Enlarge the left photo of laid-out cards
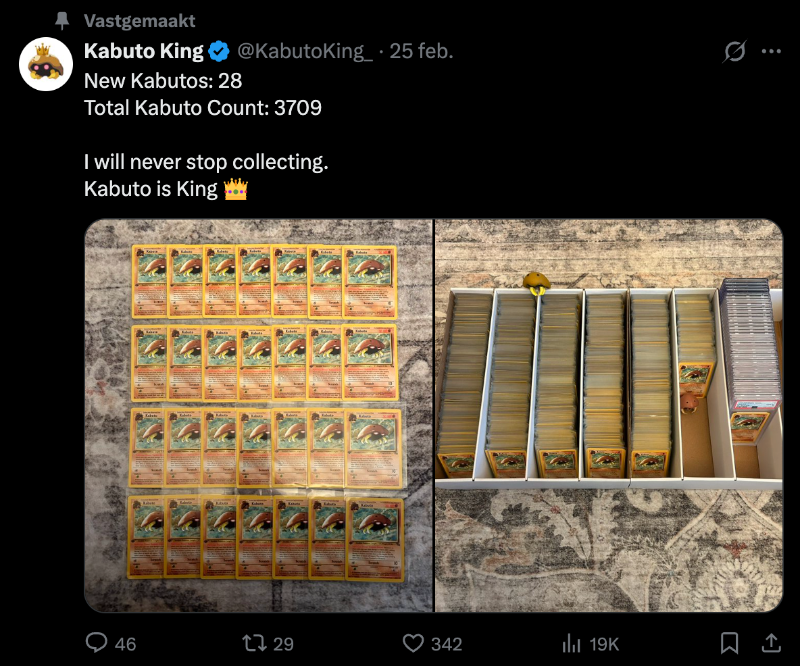Image resolution: width=800 pixels, height=666 pixels. point(258,415)
